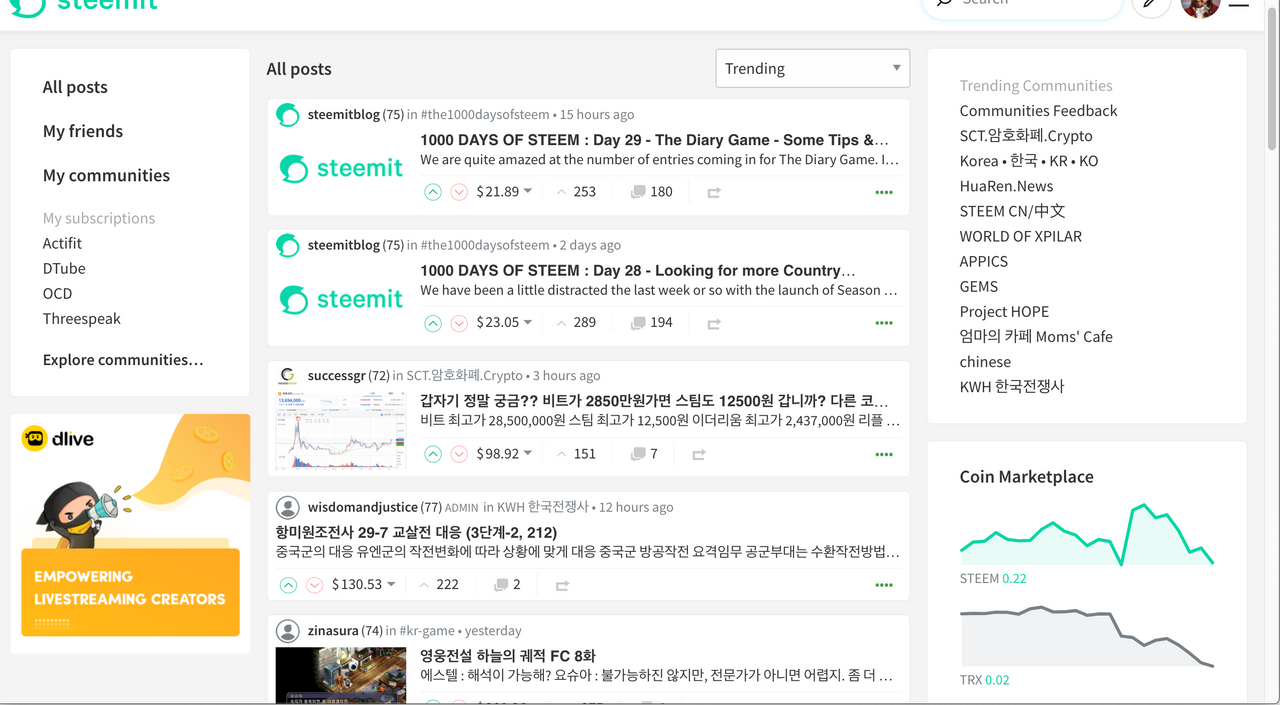Open more options on Day 28 post
The image size is (1280, 705).
pyautogui.click(x=884, y=323)
